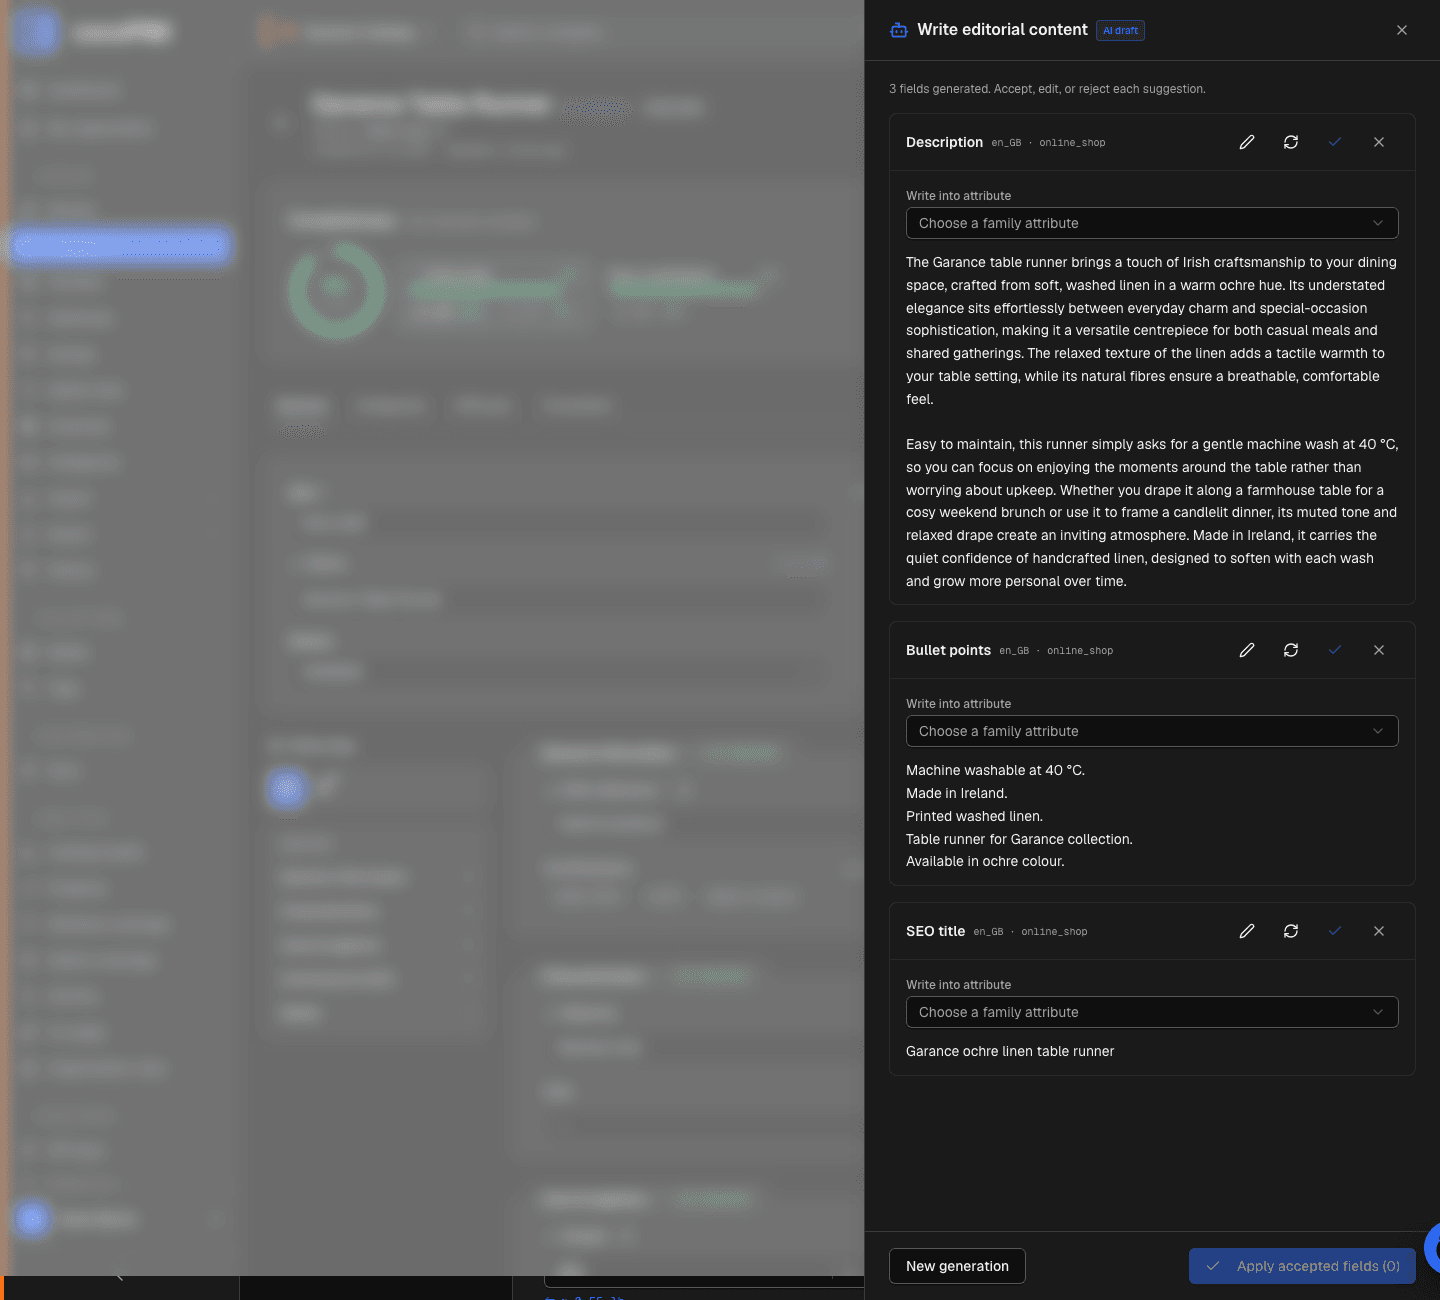1440x1300 pixels.
Task: Click the AI draft badge
Action: click(1121, 30)
